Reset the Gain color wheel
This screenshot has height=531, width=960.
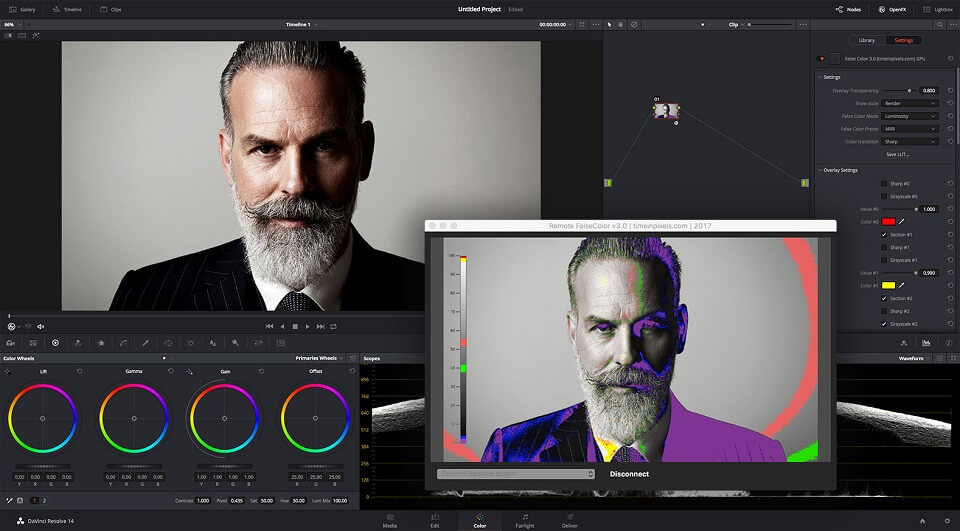pos(261,371)
